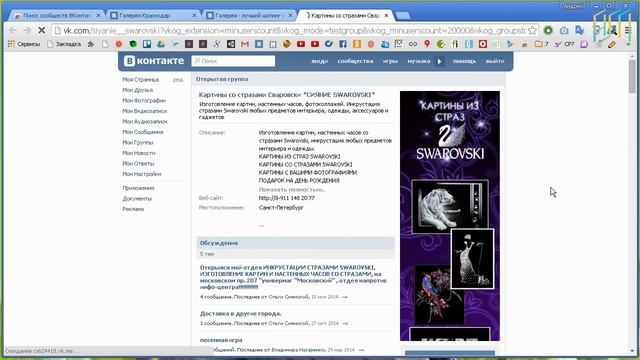640x360 pixels.
Task: Open Мои Новости in the sidebar
Action: [x=139, y=153]
